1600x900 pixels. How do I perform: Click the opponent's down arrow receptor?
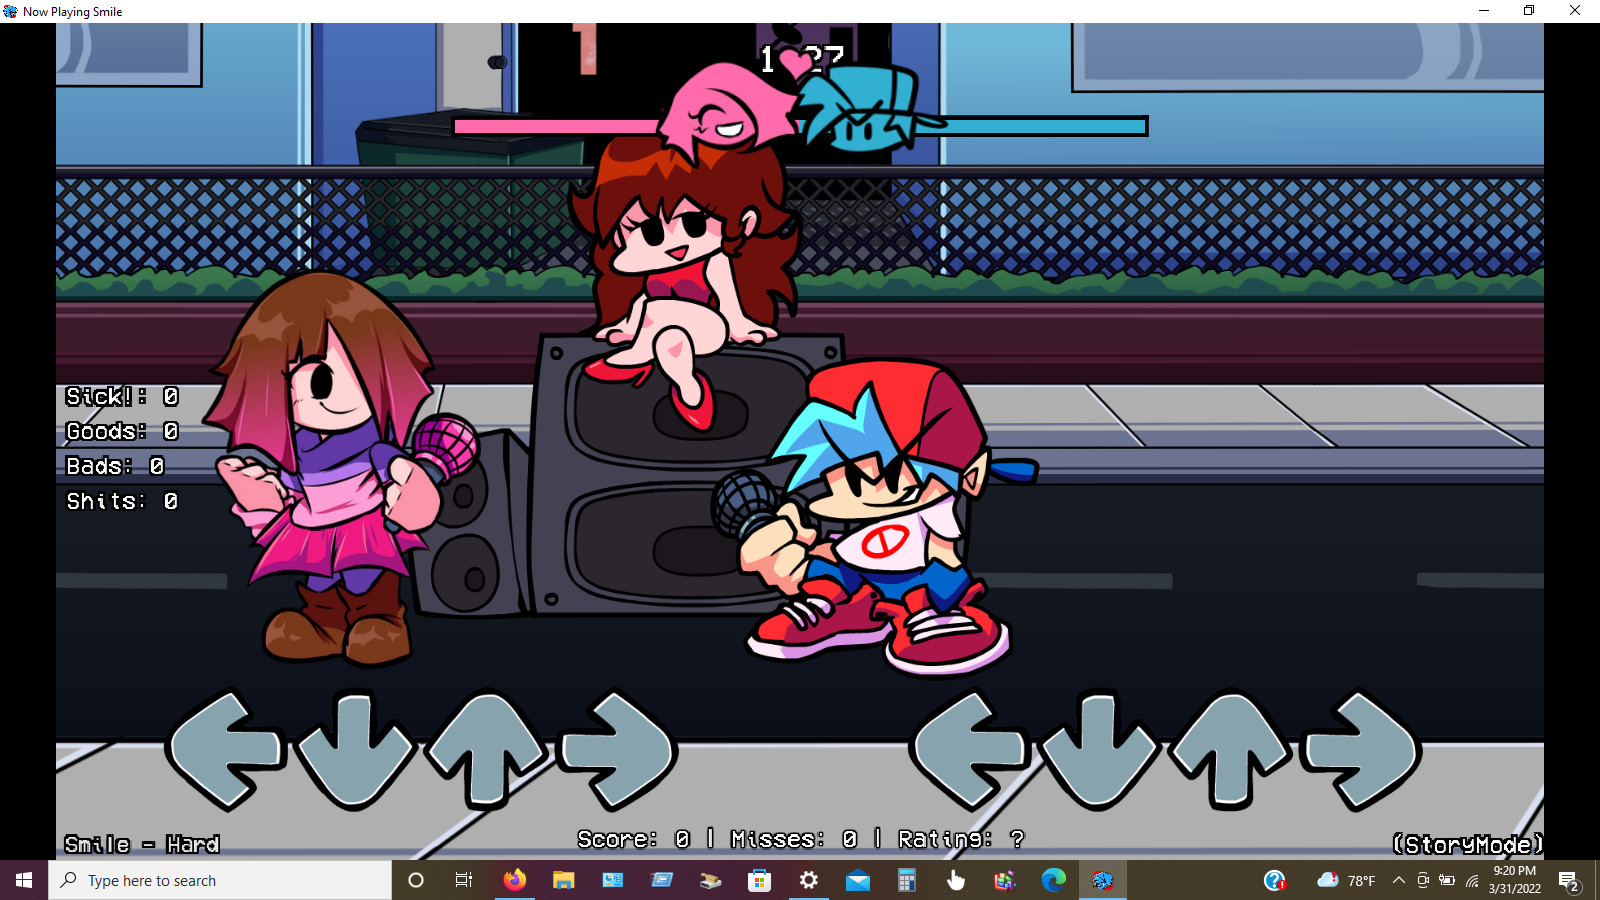pos(355,752)
